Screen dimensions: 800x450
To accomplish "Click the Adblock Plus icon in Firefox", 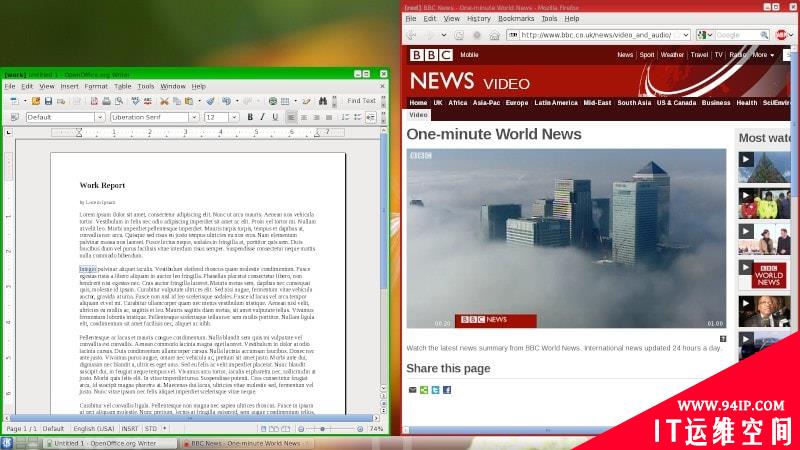I will 781,35.
